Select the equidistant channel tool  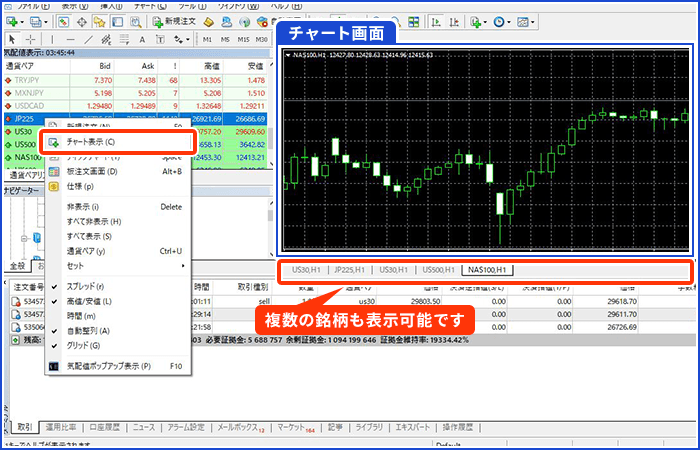[x=106, y=39]
